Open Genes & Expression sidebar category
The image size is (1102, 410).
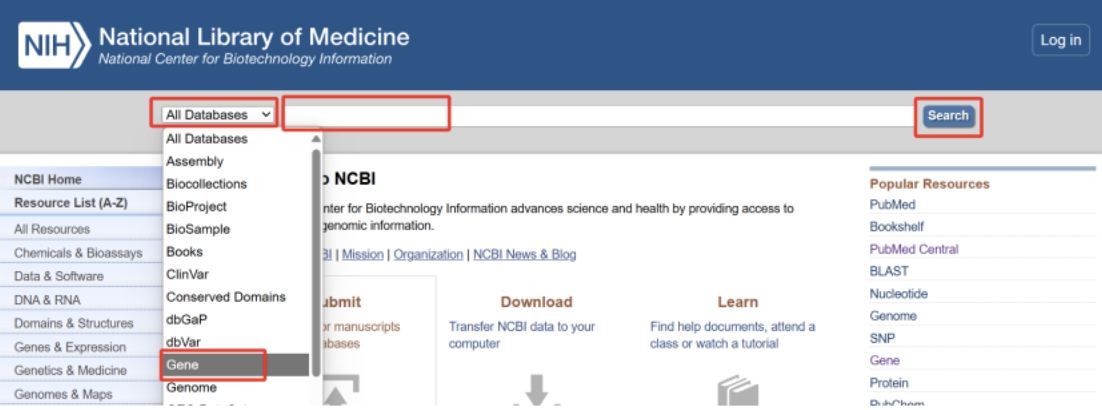point(70,347)
